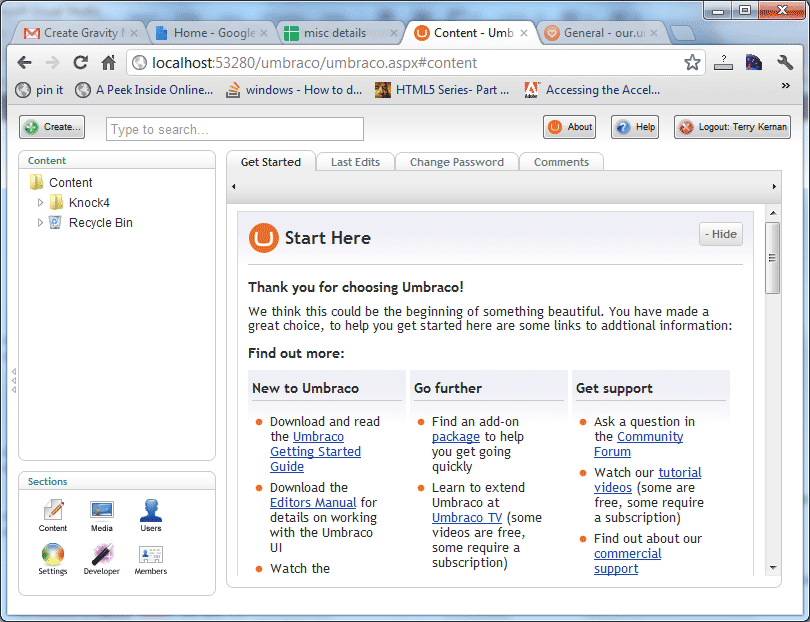Open 'A Peek Inside Online...' bookmark

click(x=144, y=90)
